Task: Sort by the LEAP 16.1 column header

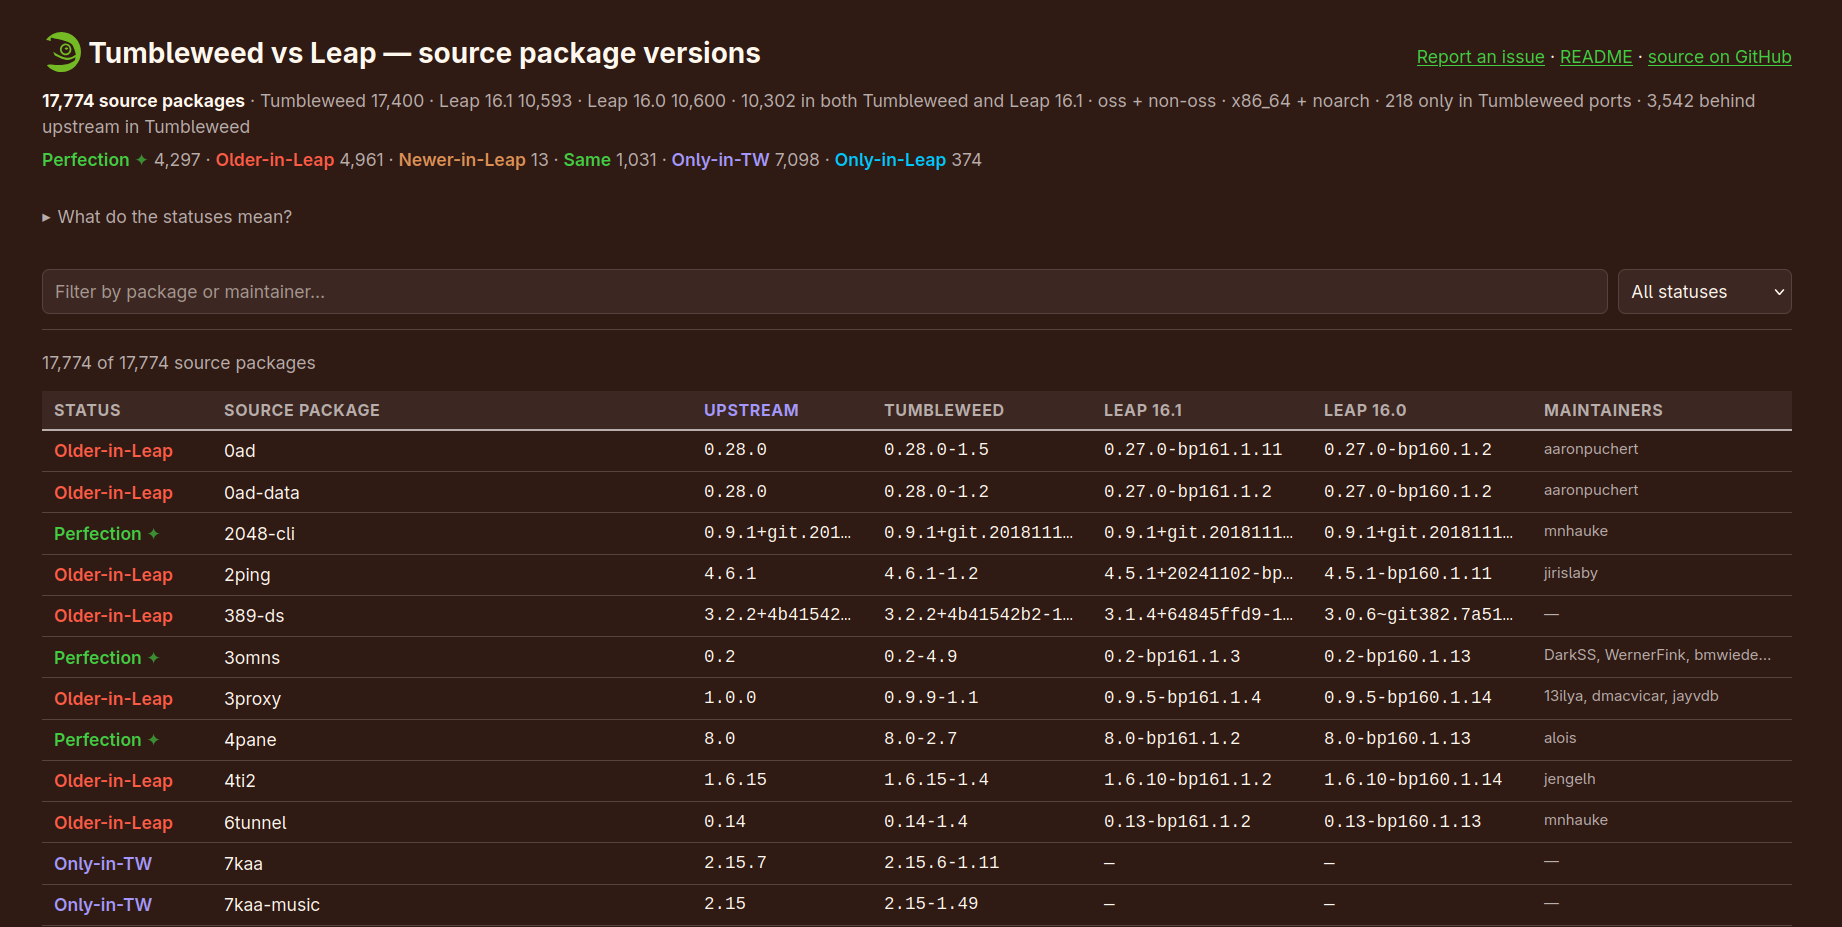Action: [x=1143, y=410]
